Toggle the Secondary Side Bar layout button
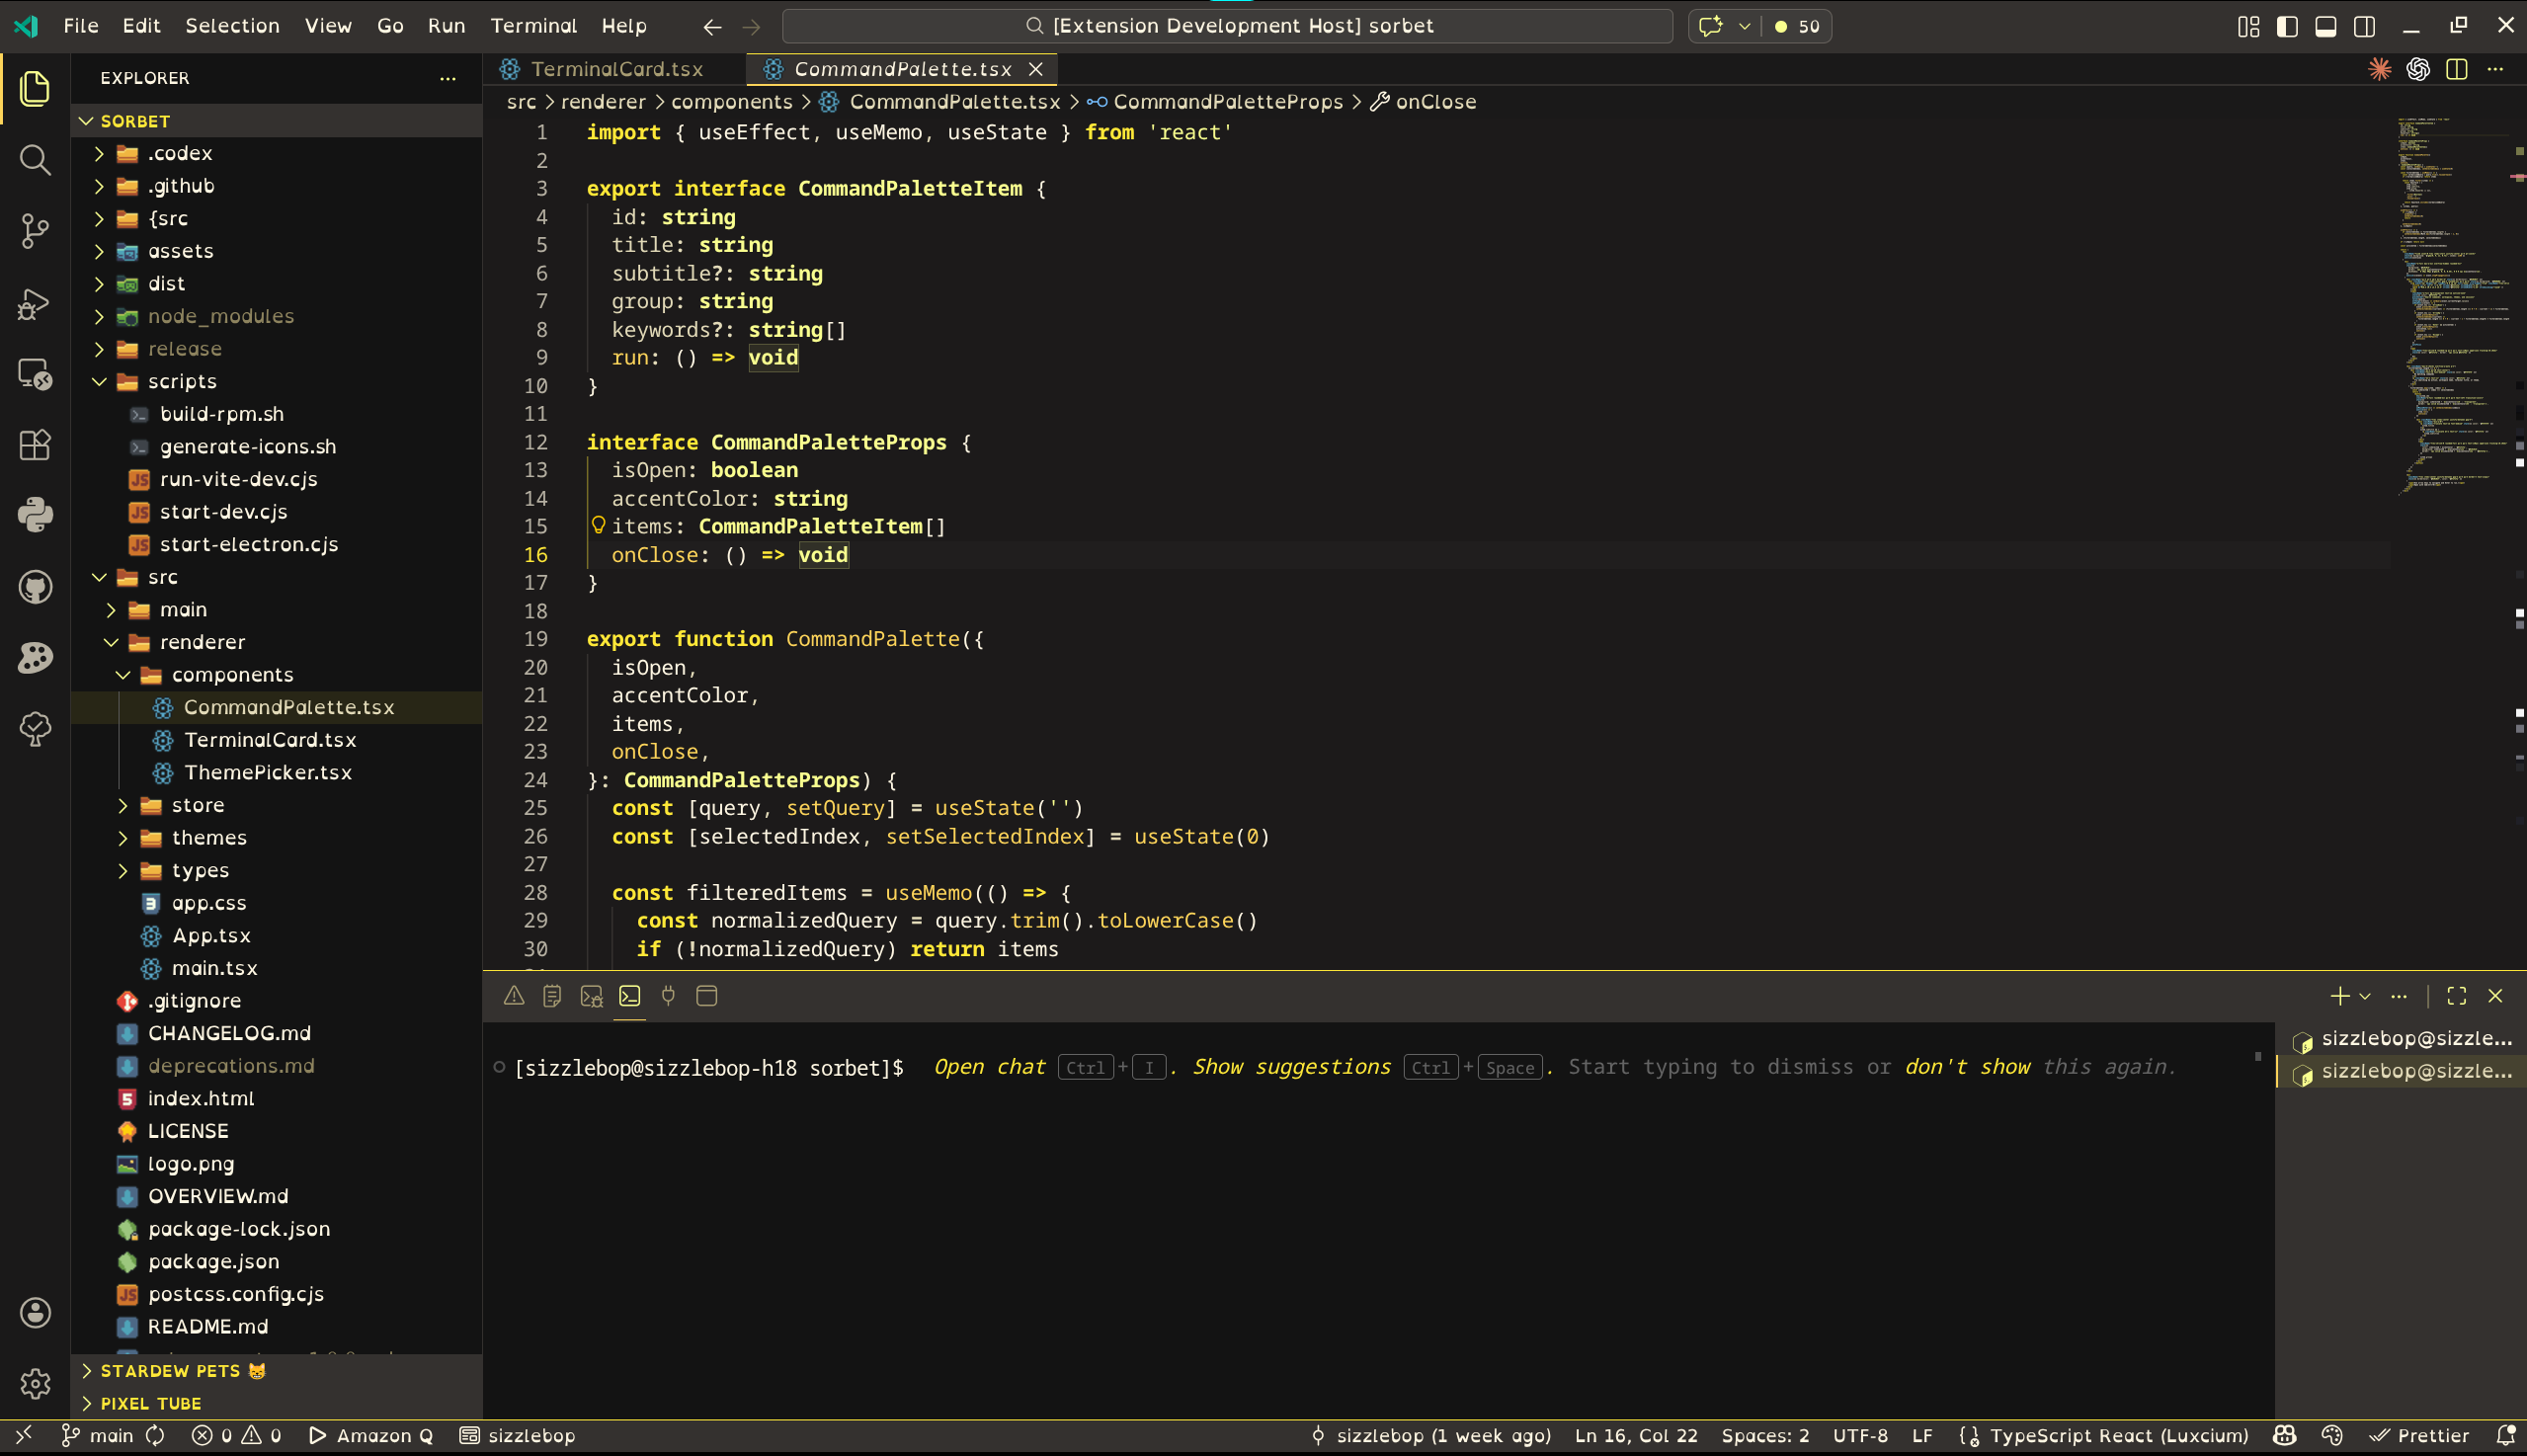Image resolution: width=2527 pixels, height=1456 pixels. tap(2364, 26)
